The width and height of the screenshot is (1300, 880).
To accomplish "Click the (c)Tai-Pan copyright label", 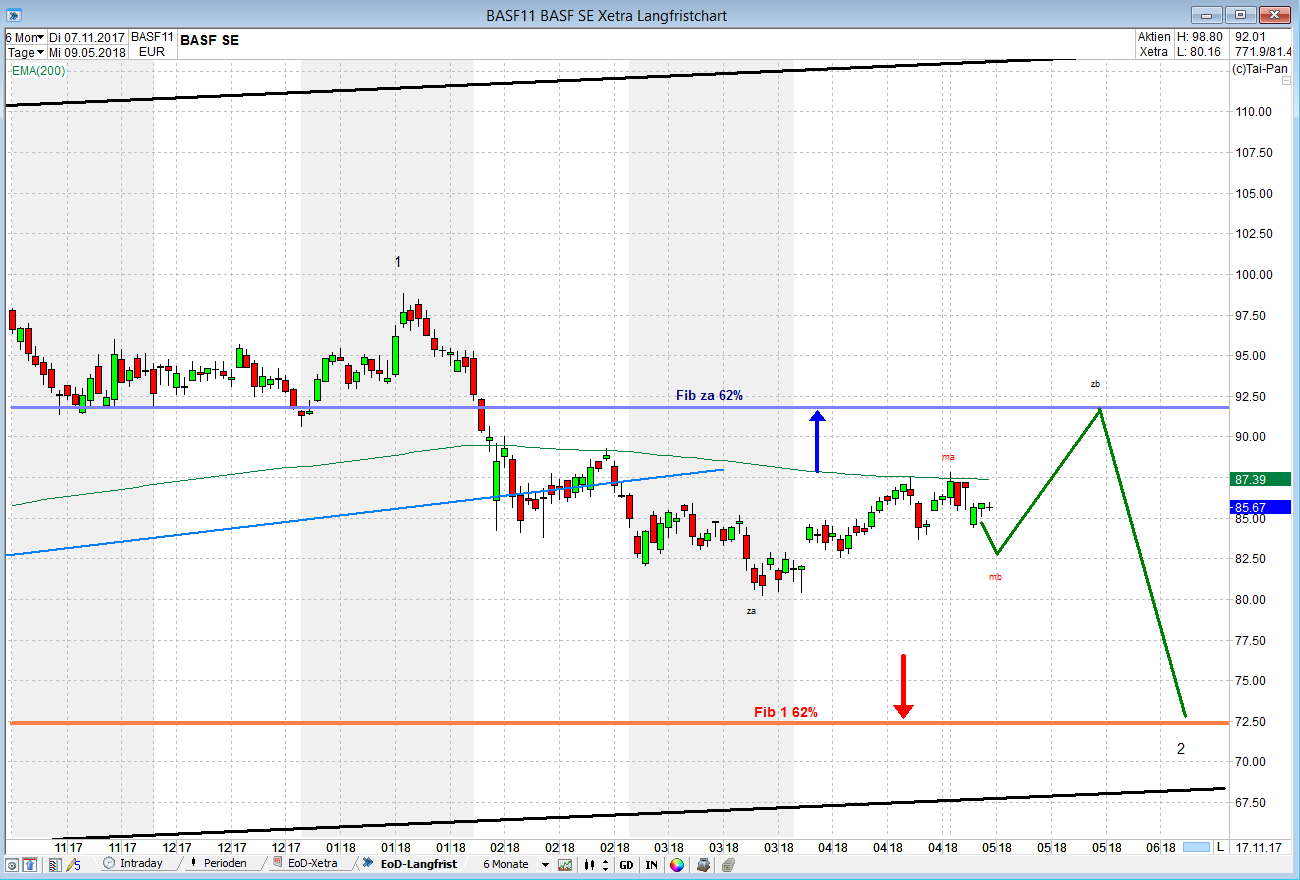I will click(x=1260, y=69).
